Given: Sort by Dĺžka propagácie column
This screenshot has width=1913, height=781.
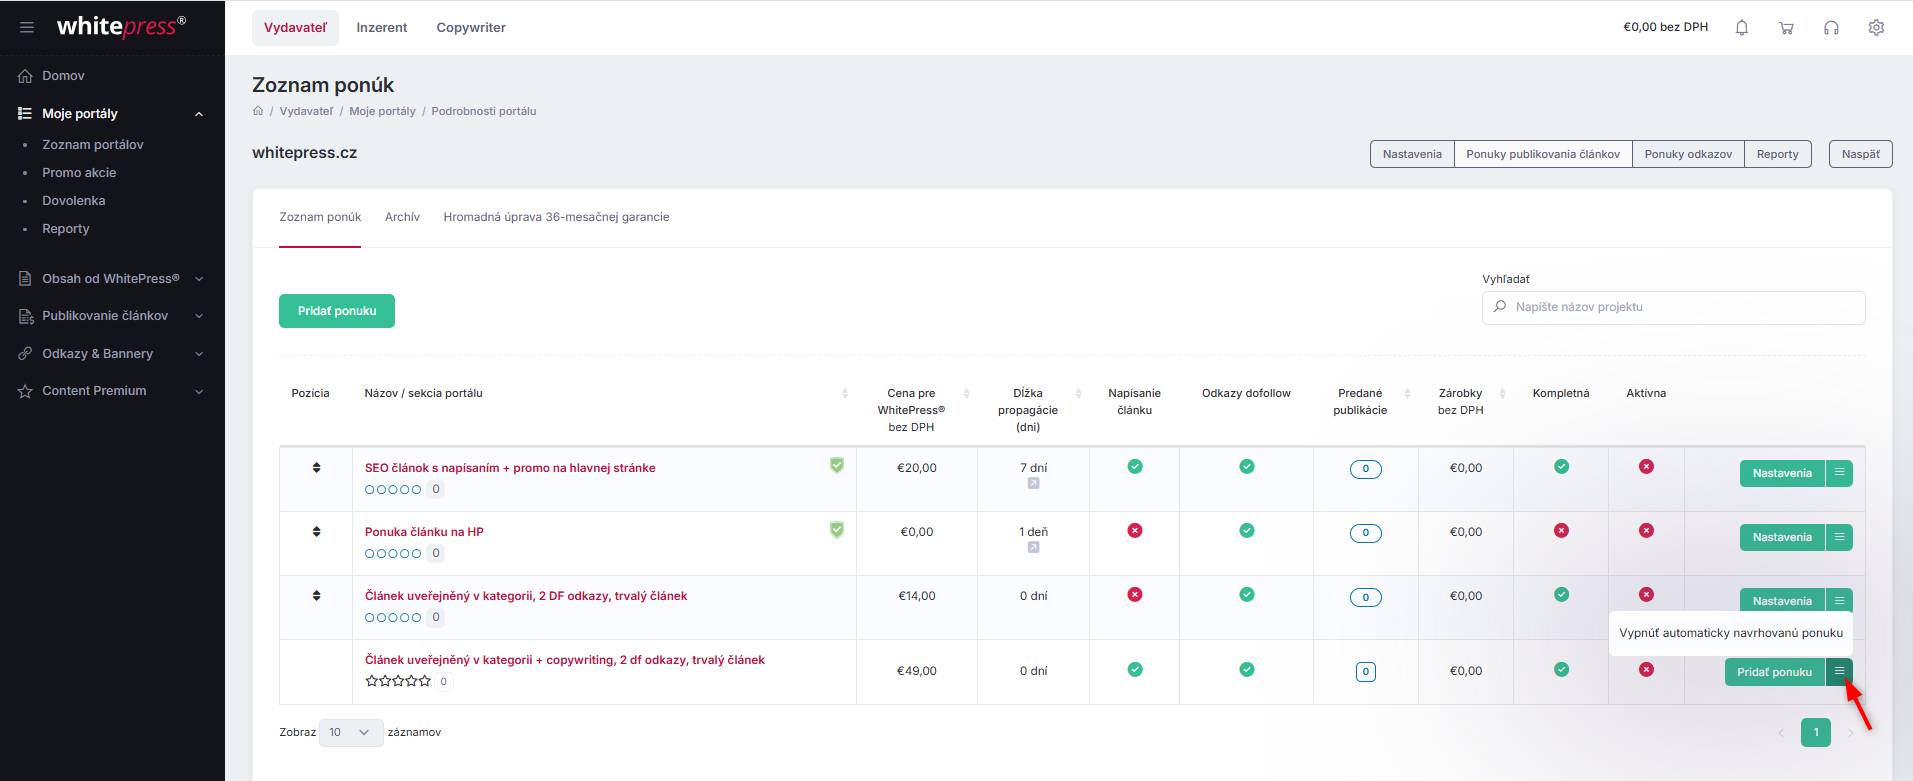Looking at the screenshot, I should pos(1078,393).
